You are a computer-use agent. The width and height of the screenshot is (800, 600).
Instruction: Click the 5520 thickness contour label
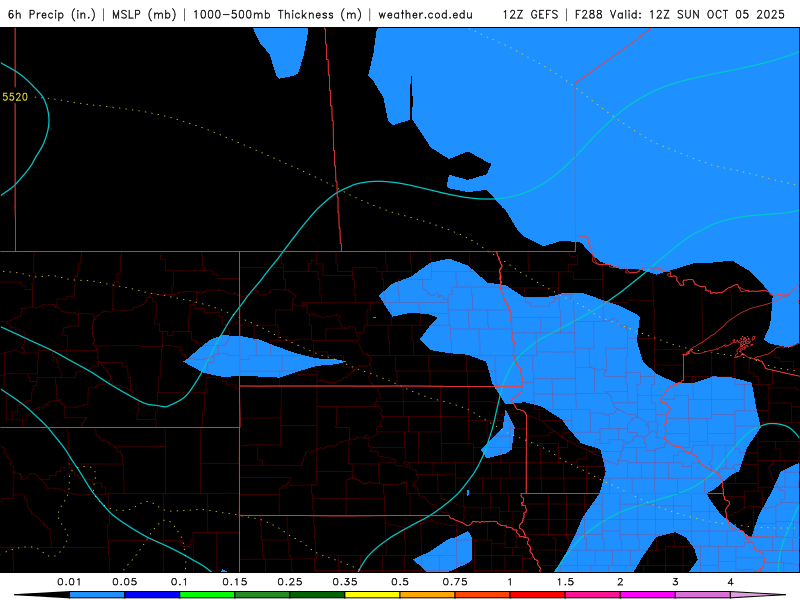pyautogui.click(x=15, y=97)
